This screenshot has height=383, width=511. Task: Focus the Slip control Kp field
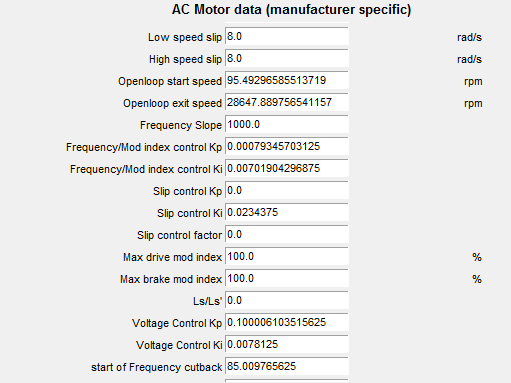(287, 190)
